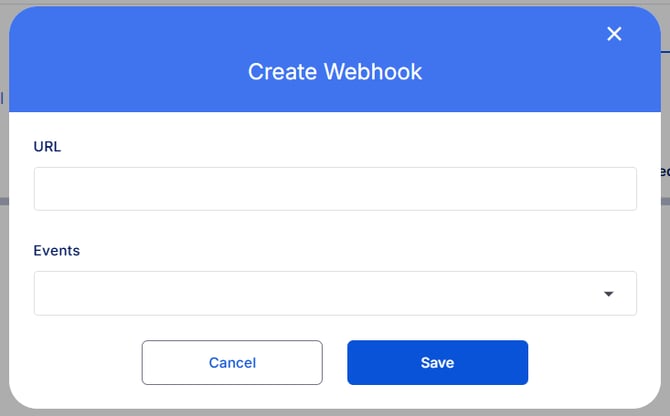Focus the URL text field
The image size is (670, 416).
click(x=335, y=189)
